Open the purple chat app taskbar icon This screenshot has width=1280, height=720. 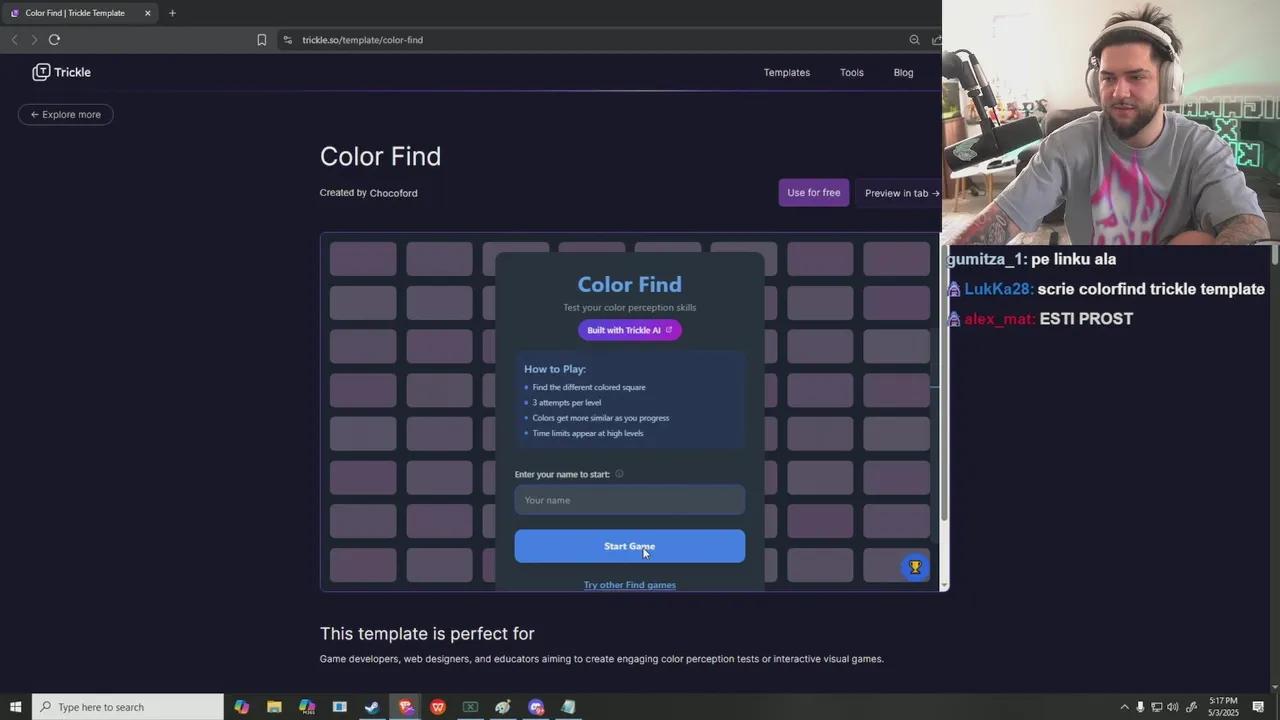click(x=536, y=707)
